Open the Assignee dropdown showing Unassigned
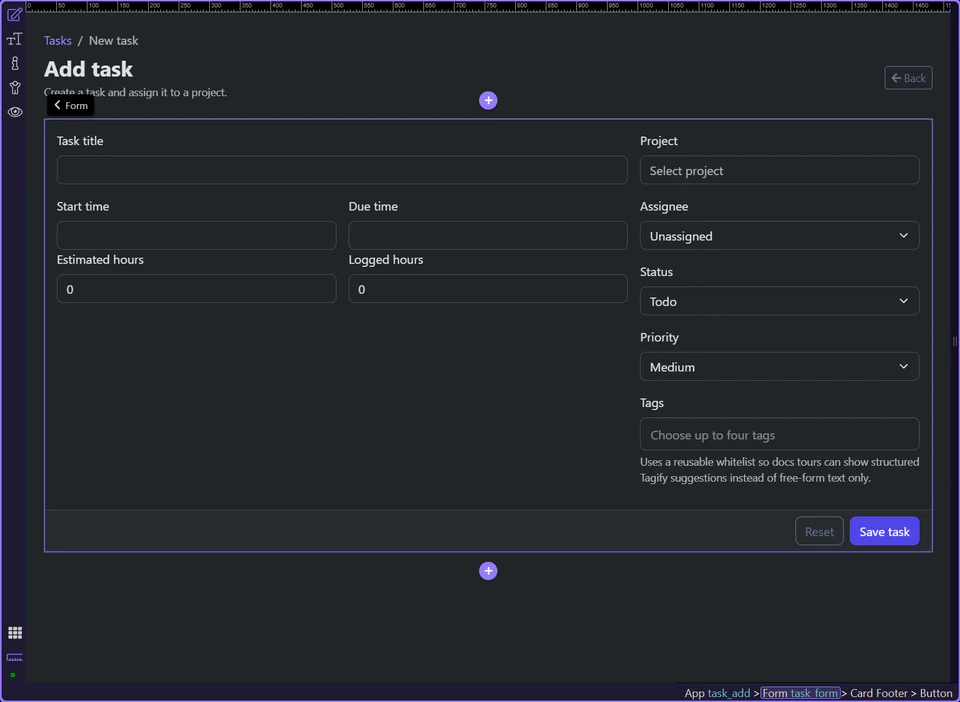960x702 pixels. point(779,235)
